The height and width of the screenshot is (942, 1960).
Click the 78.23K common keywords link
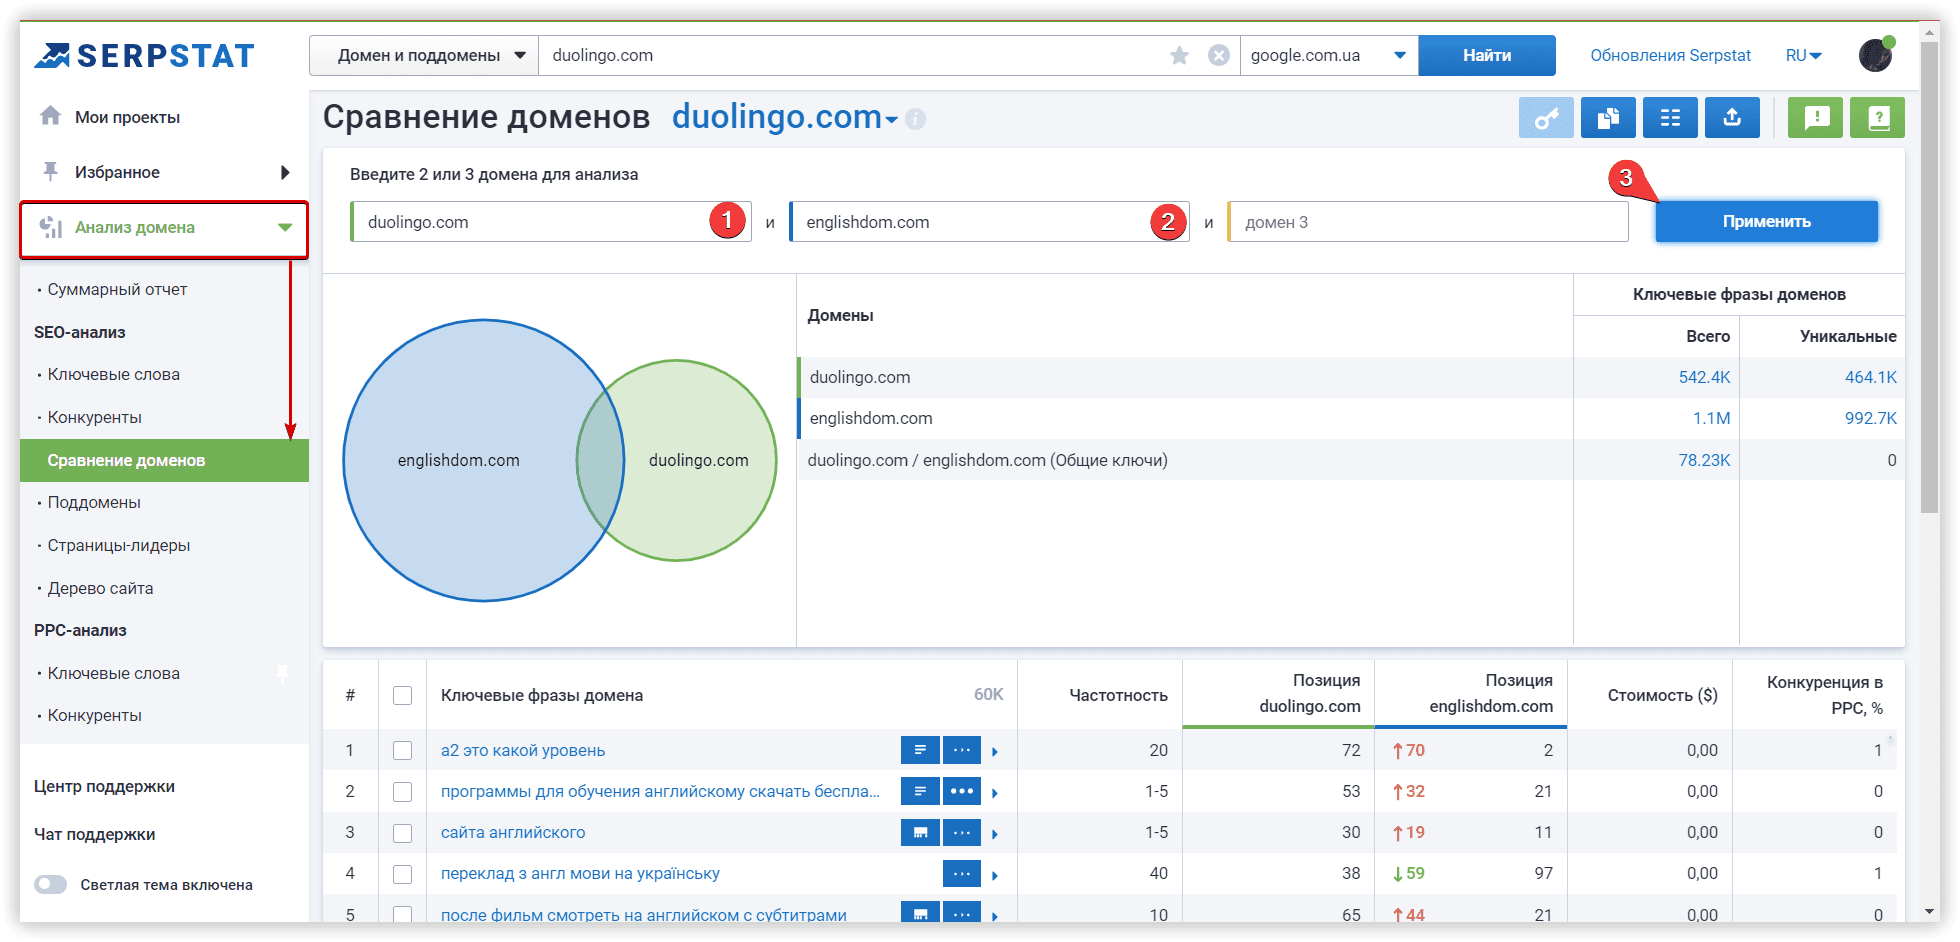(x=1704, y=460)
